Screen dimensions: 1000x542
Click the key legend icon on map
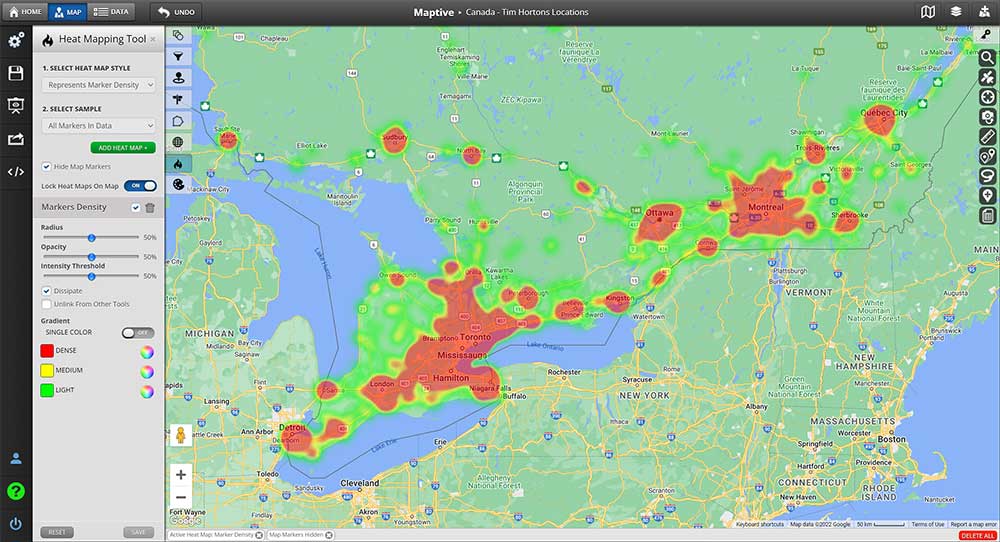(x=986, y=35)
